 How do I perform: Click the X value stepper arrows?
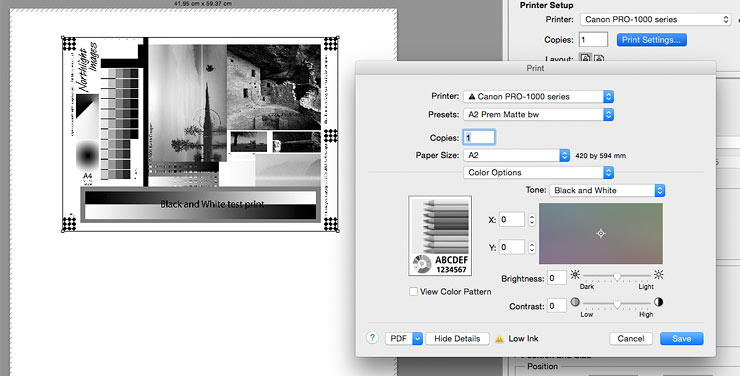[x=532, y=219]
